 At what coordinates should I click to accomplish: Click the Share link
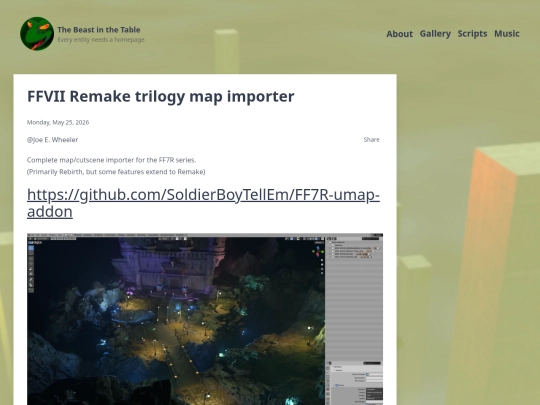click(x=372, y=139)
